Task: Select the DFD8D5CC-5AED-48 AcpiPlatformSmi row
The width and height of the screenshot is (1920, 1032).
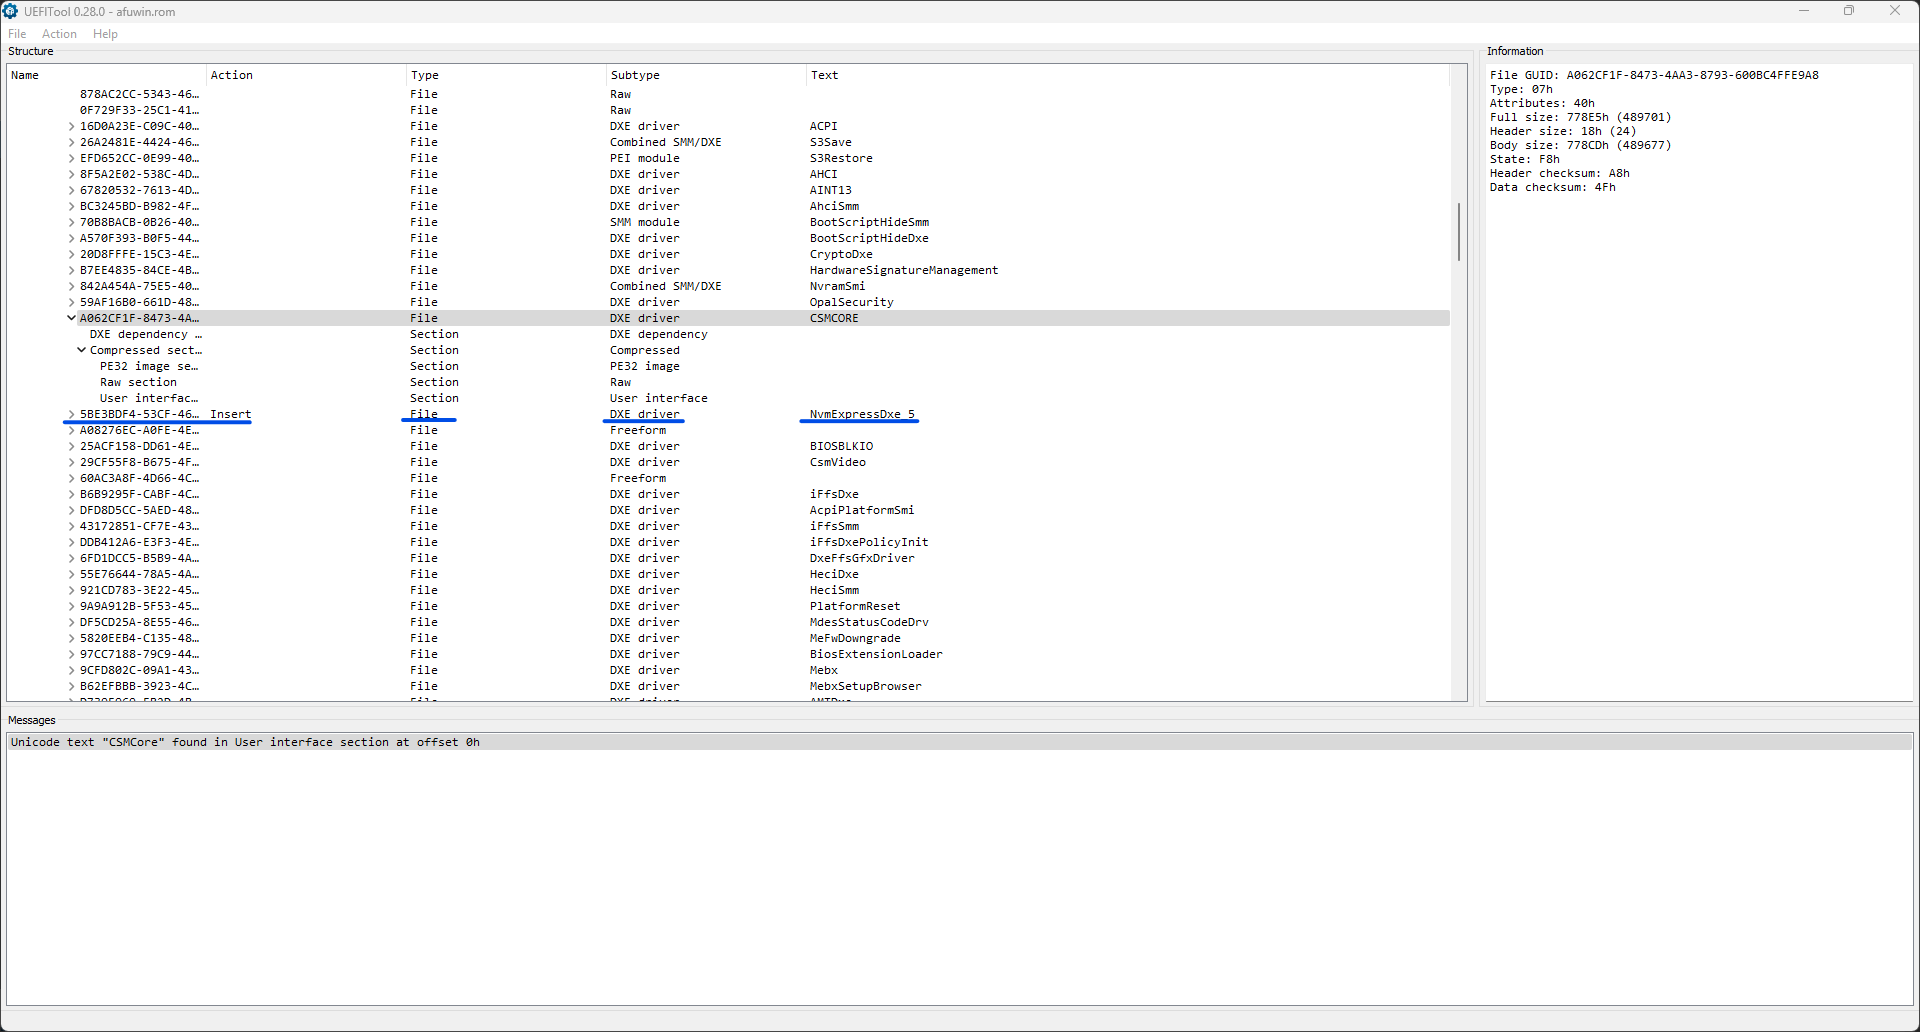Action: tap(728, 510)
